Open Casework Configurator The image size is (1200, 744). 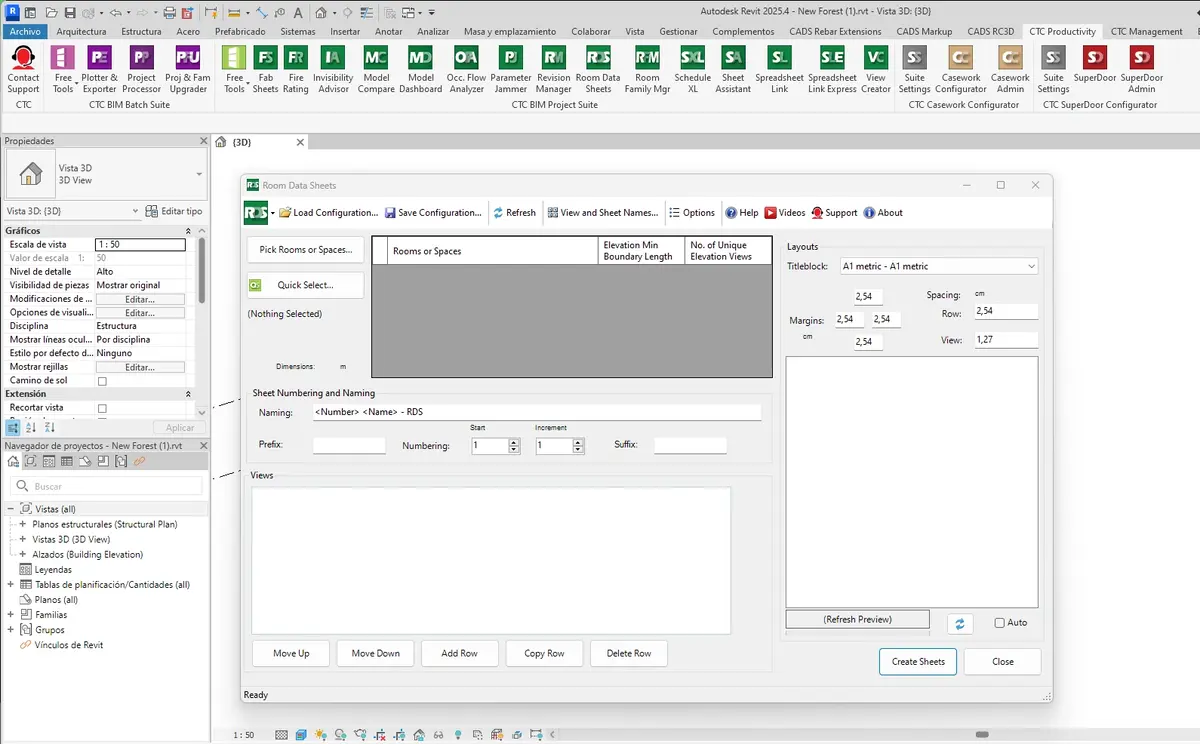(x=961, y=70)
